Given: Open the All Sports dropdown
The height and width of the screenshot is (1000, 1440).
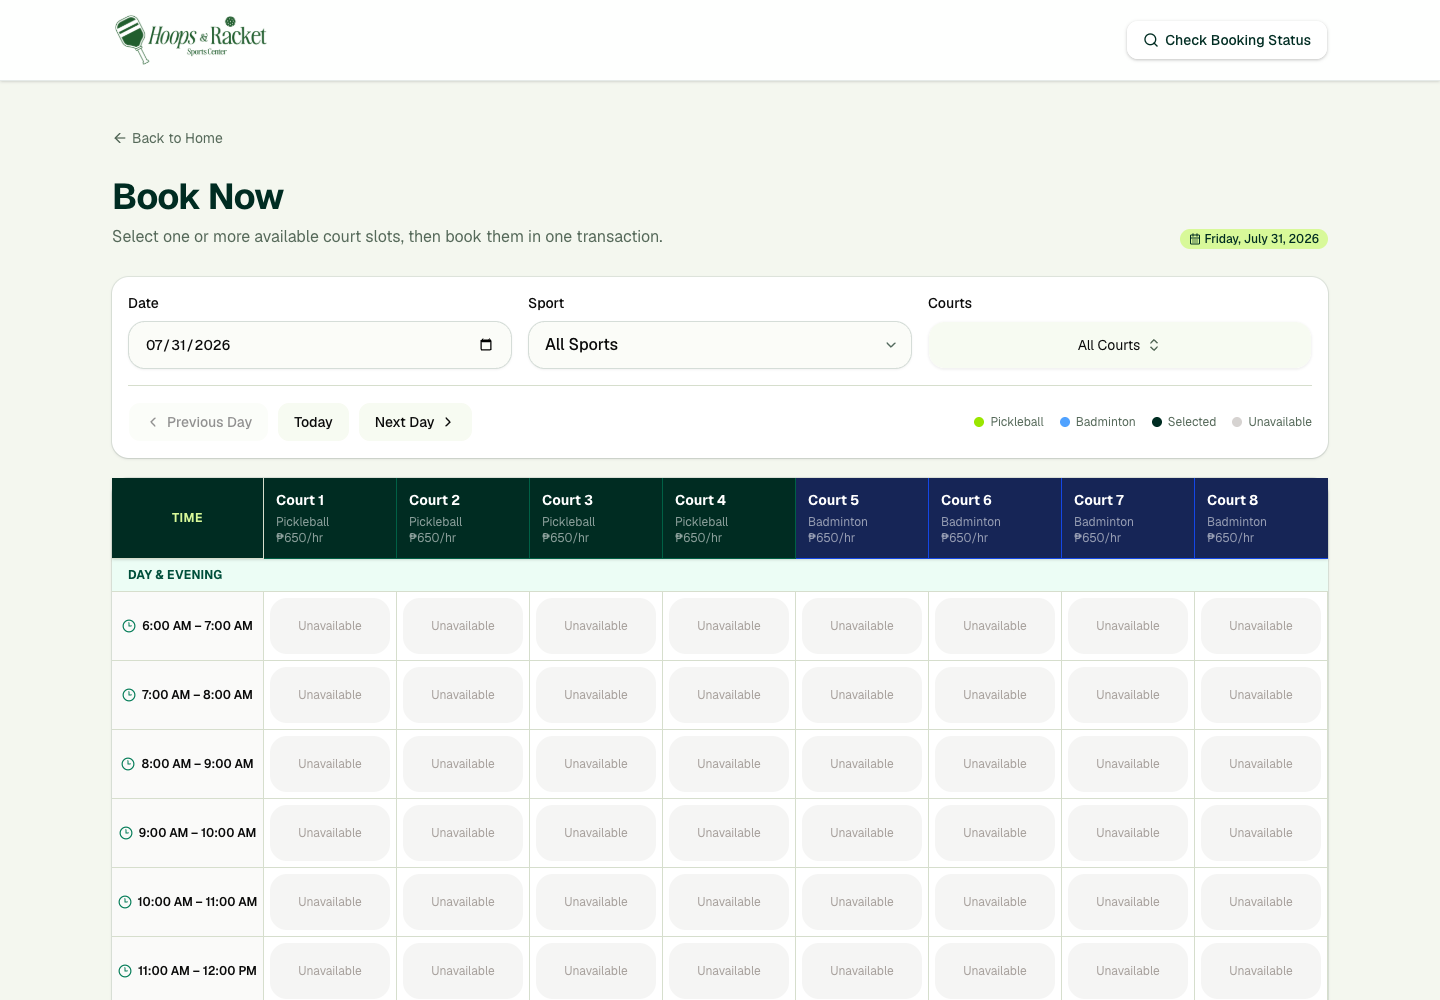Looking at the screenshot, I should click(720, 345).
